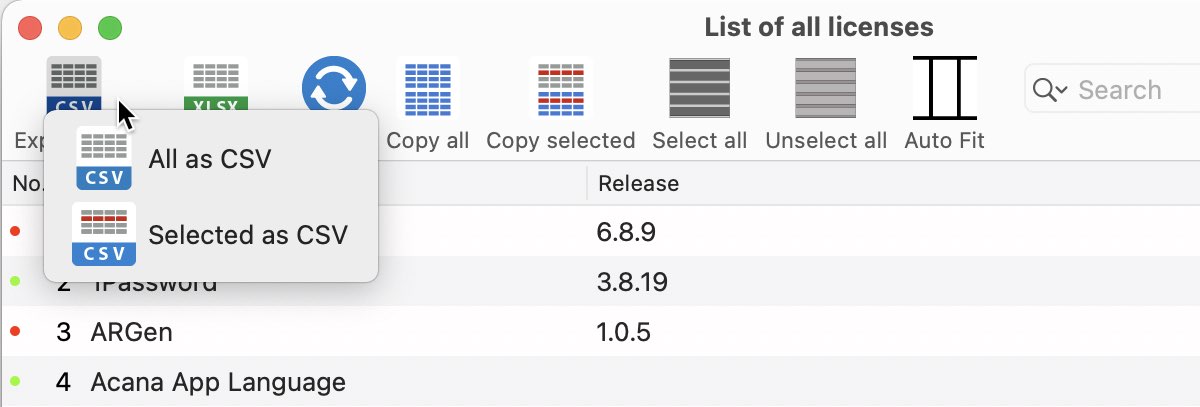Sort by the Release column header
This screenshot has height=407, width=1200.
pos(638,183)
